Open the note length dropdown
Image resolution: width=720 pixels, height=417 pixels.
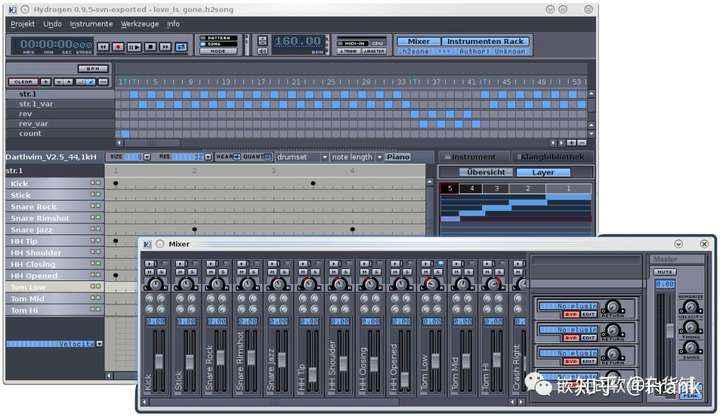[356, 157]
